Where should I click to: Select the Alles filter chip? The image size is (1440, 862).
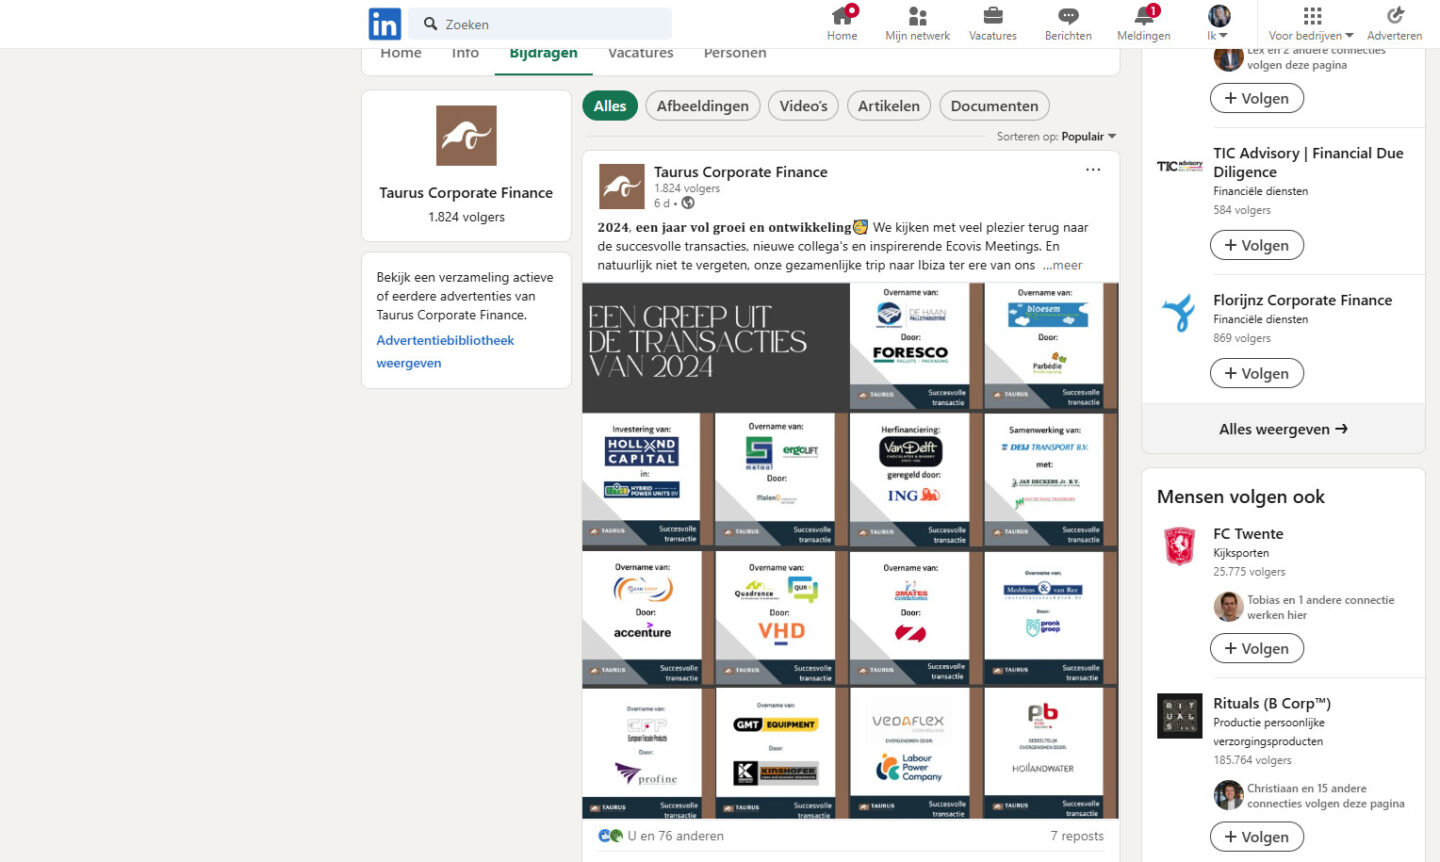[x=610, y=106]
